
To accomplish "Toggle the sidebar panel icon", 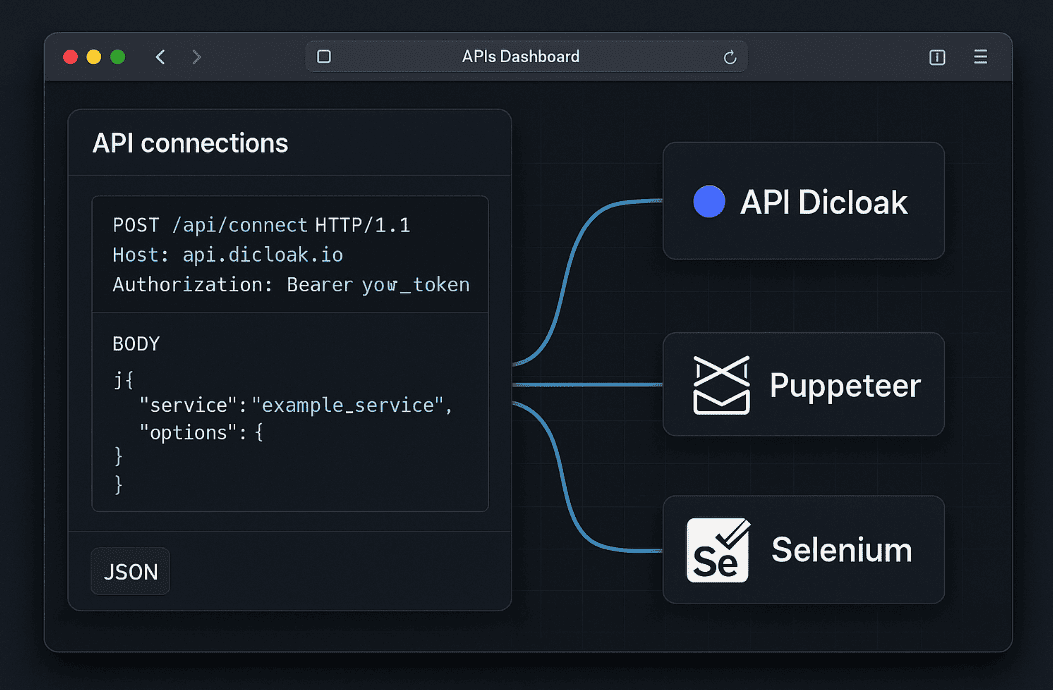I will tap(937, 57).
